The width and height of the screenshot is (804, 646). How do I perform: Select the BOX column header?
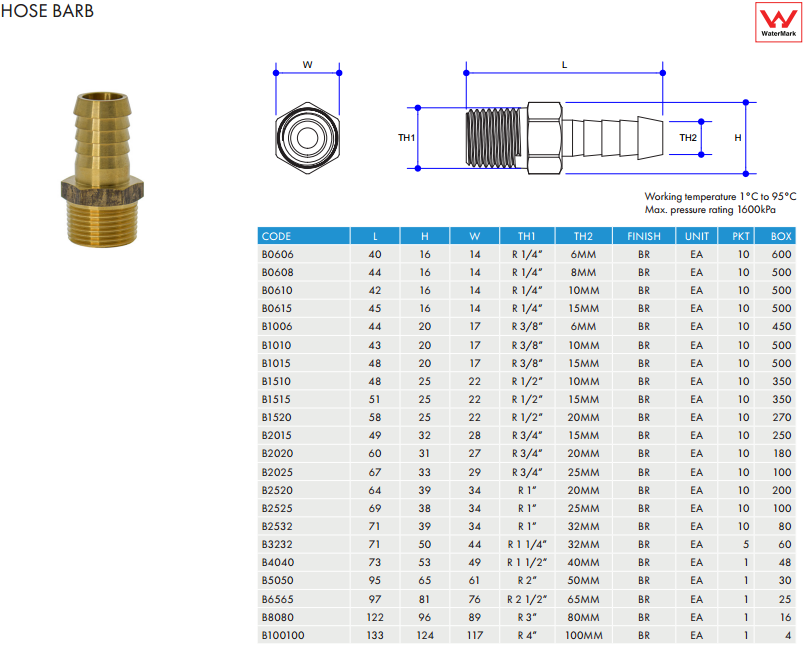781,237
